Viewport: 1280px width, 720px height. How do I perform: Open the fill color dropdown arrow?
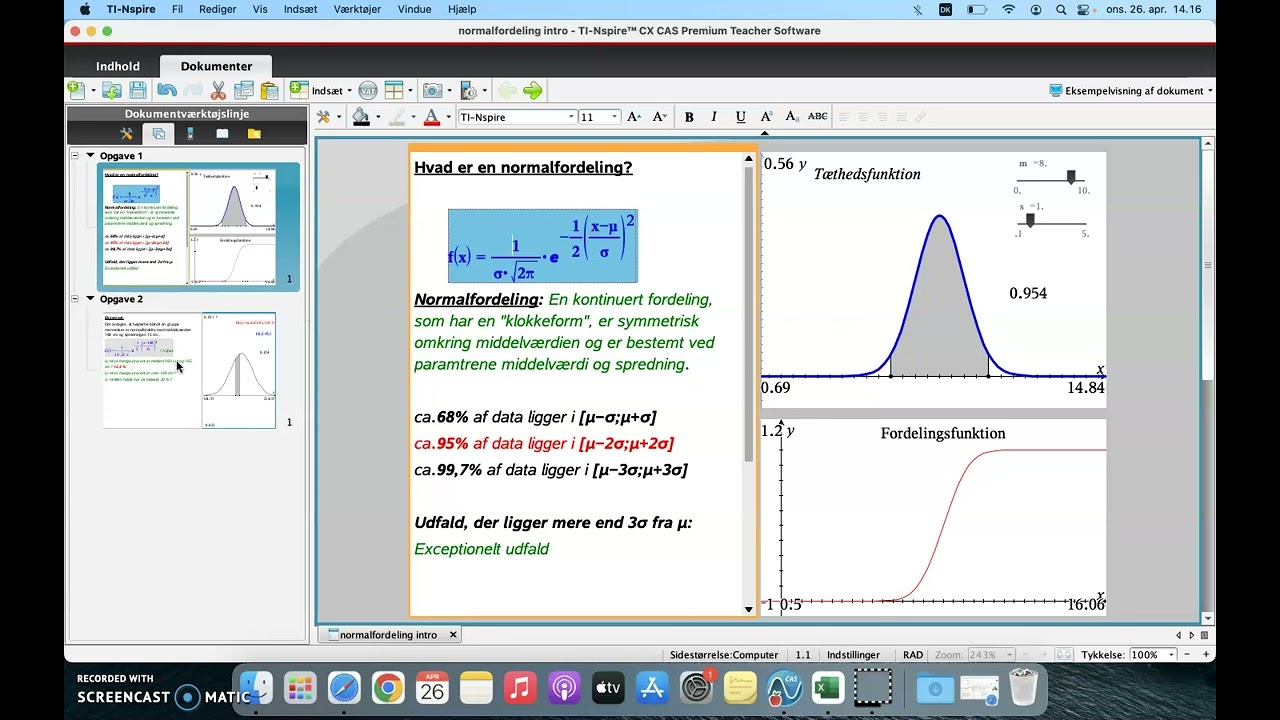click(378, 118)
